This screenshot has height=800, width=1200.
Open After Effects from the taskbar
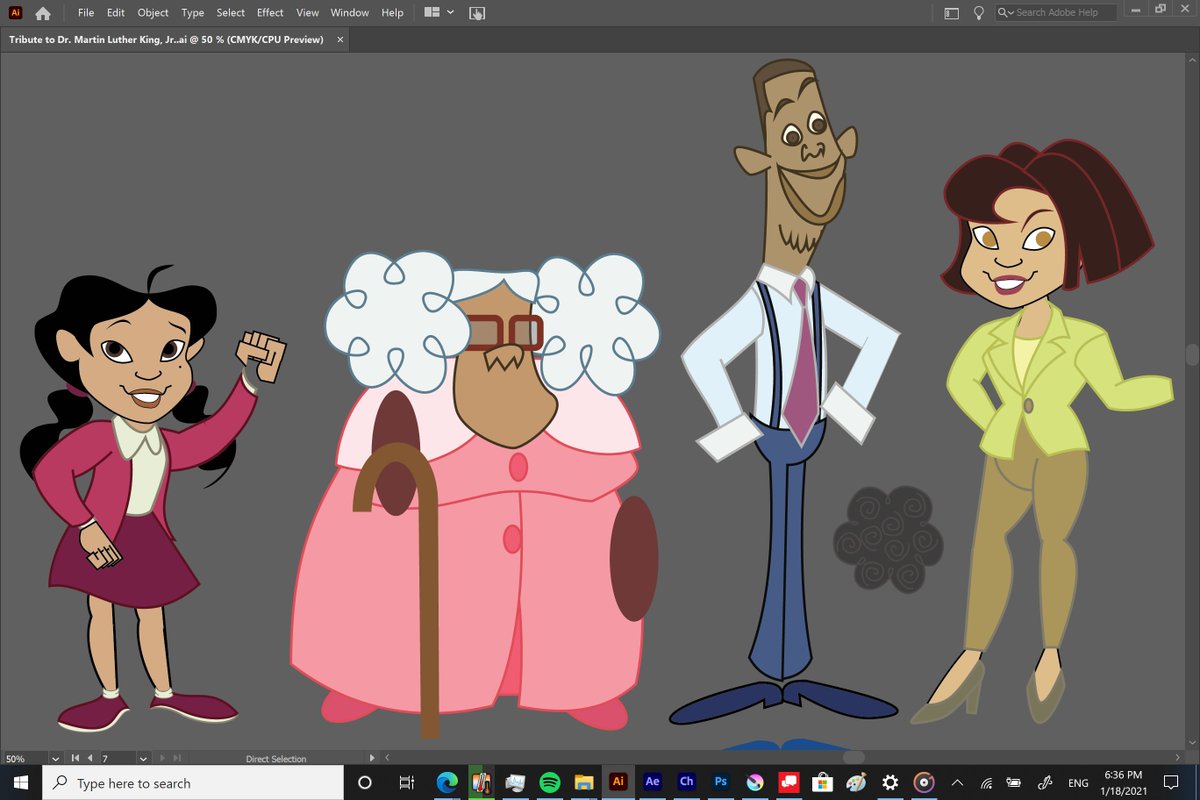652,783
